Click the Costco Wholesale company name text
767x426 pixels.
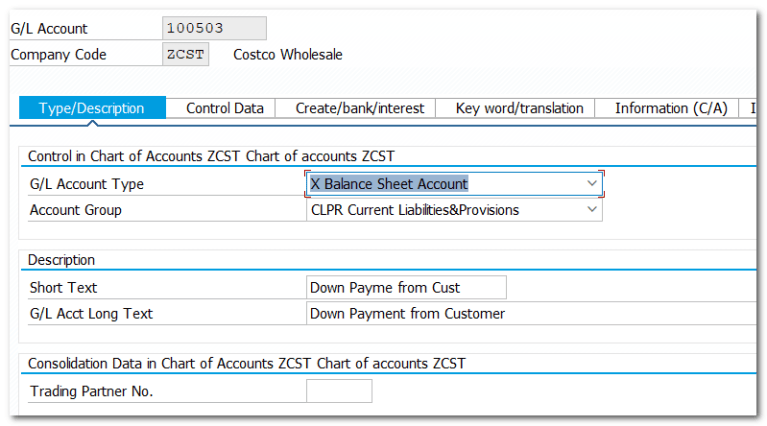point(287,55)
